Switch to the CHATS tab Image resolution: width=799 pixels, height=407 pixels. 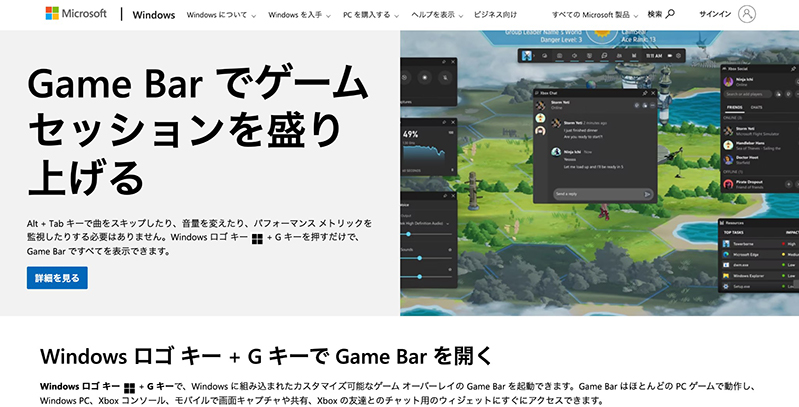point(757,107)
